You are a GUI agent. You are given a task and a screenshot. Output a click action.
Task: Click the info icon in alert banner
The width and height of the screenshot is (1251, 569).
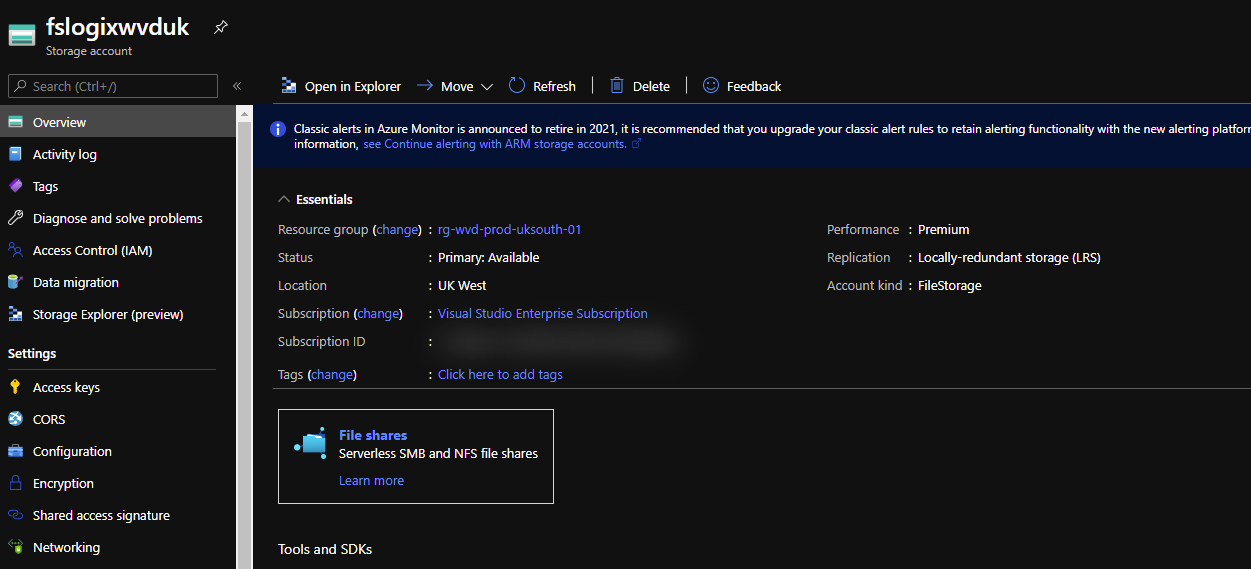(278, 129)
